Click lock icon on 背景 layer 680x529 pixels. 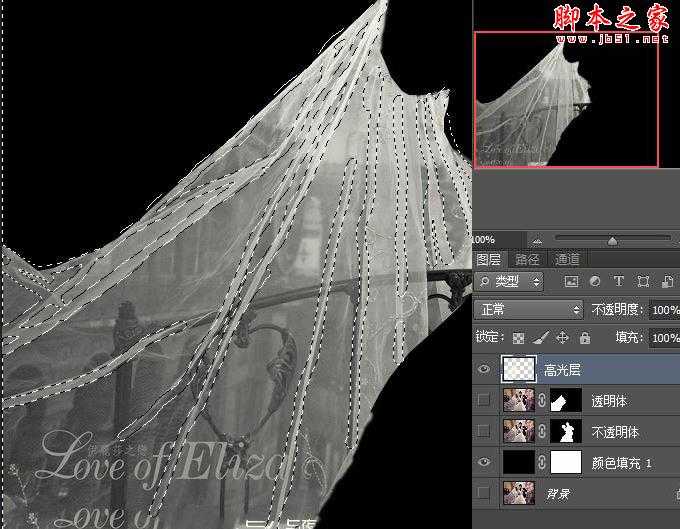(677, 493)
